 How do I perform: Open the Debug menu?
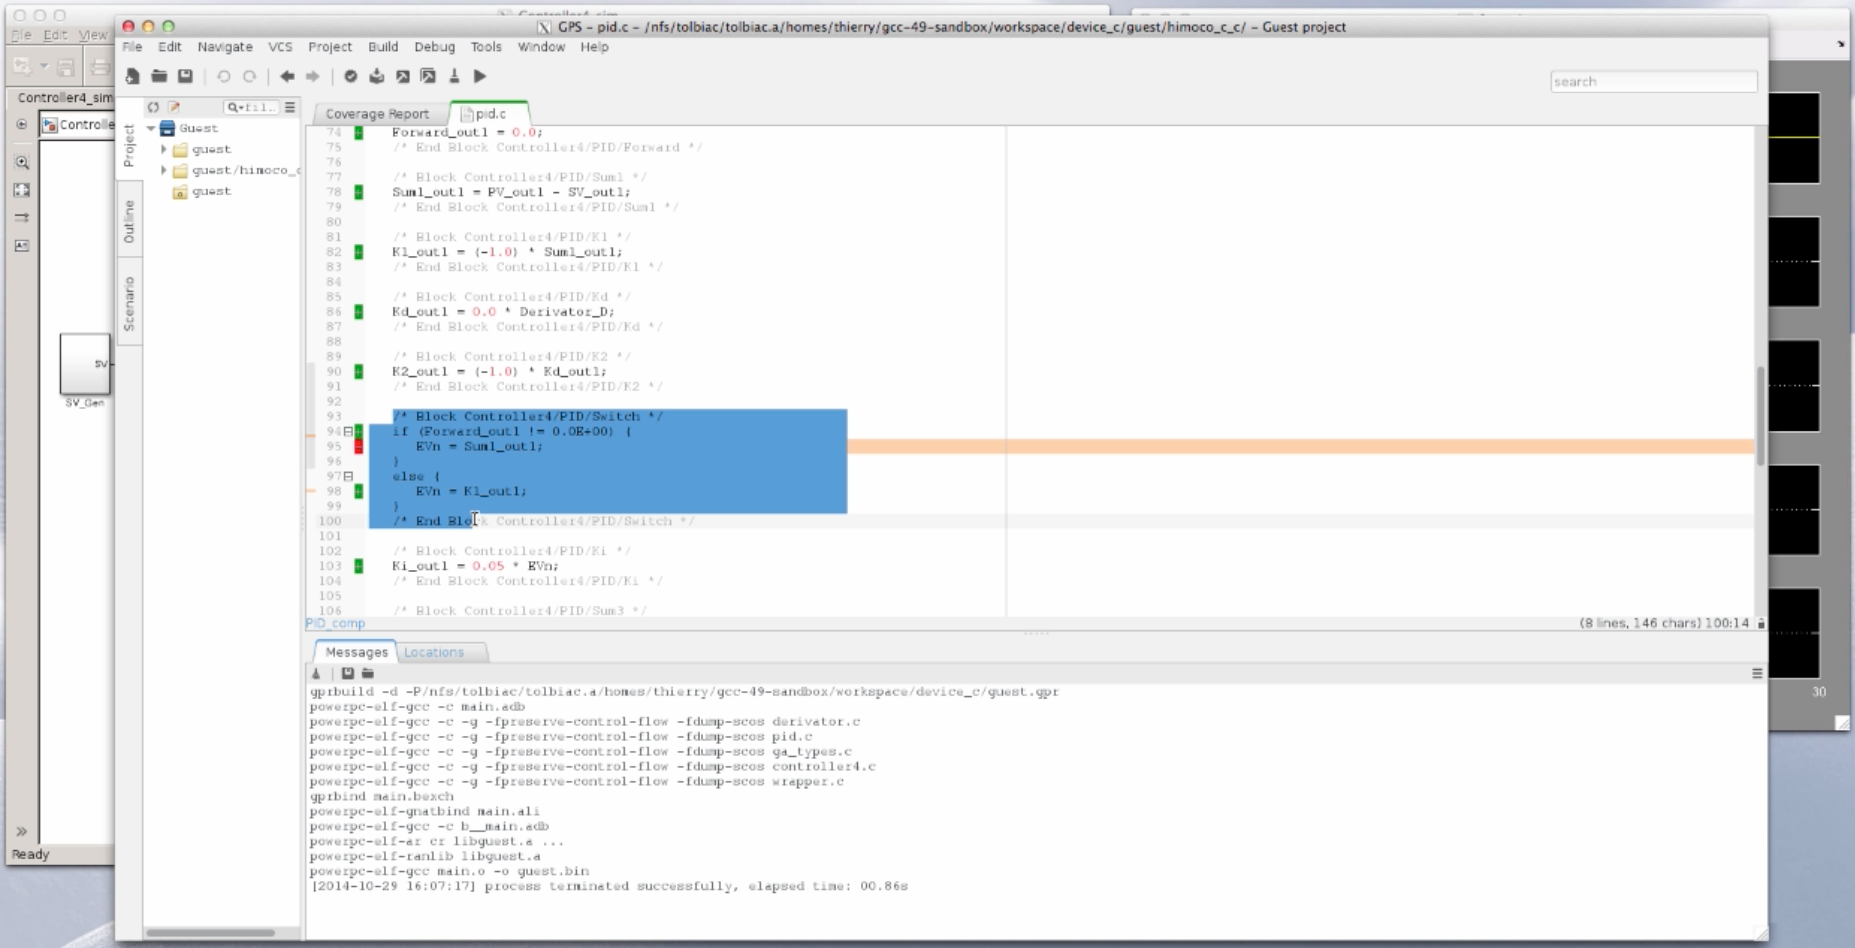click(434, 47)
